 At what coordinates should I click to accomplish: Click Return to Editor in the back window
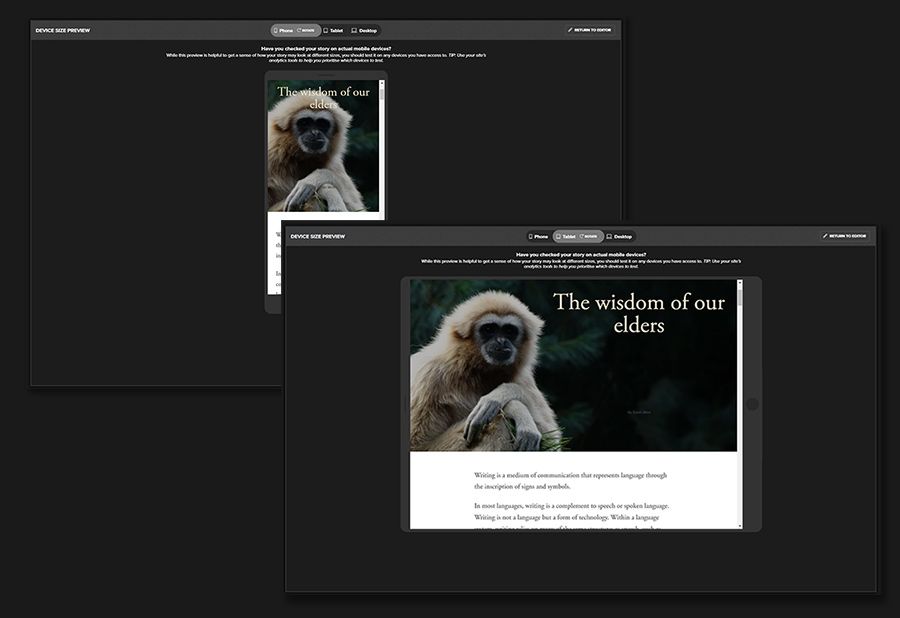(x=589, y=30)
